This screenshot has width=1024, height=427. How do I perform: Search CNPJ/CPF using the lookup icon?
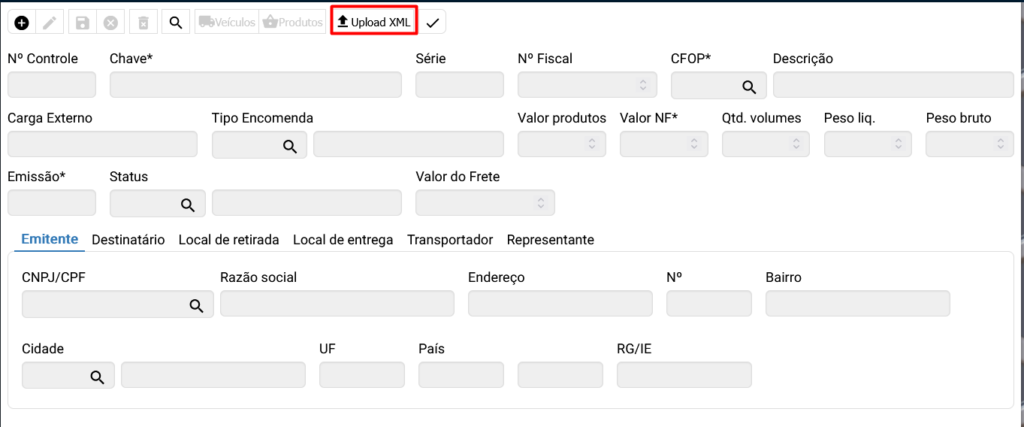pos(196,305)
